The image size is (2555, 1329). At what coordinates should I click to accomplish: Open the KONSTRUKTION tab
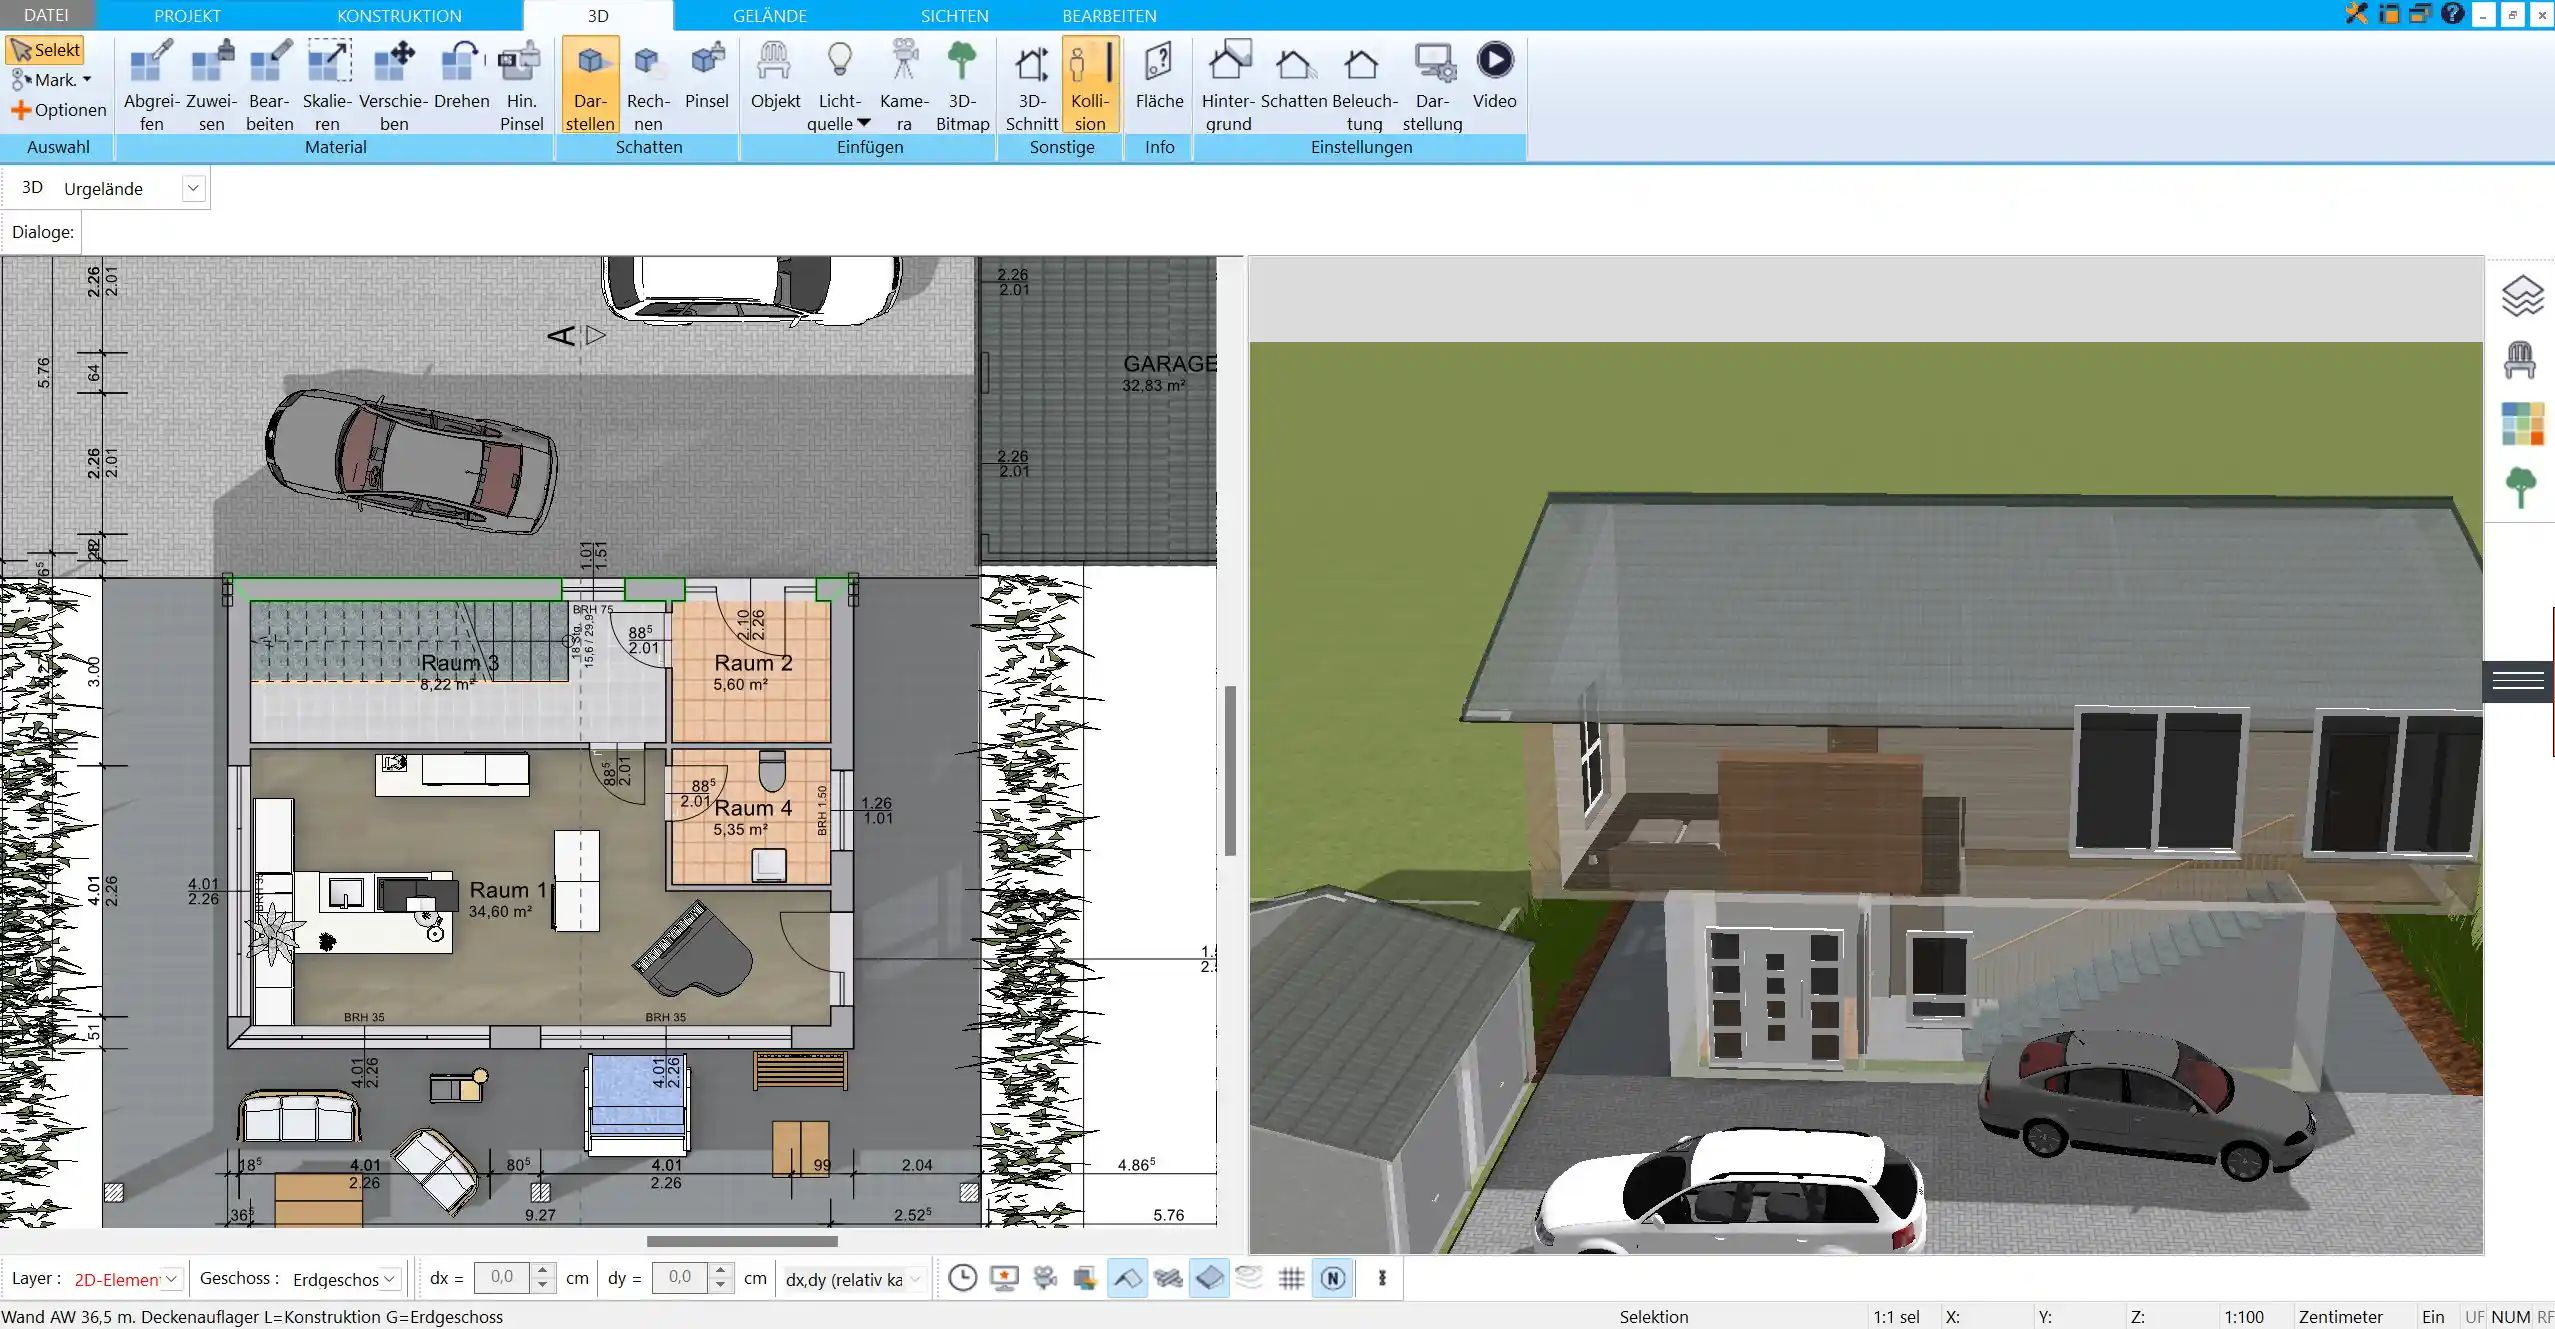(399, 15)
